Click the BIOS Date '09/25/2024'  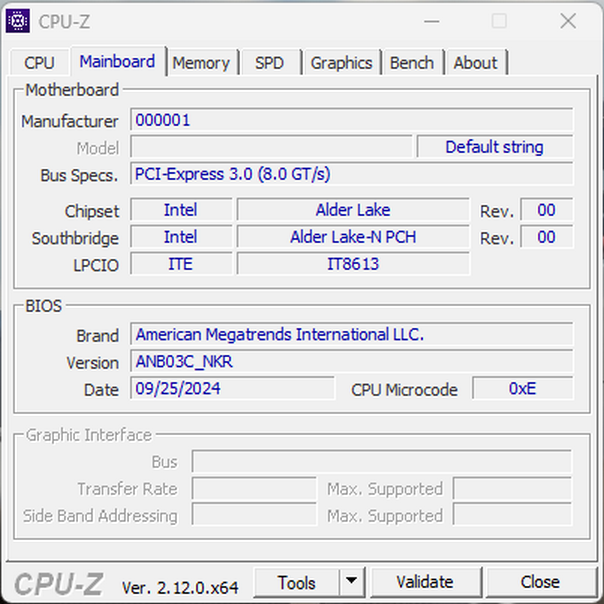[x=232, y=388]
